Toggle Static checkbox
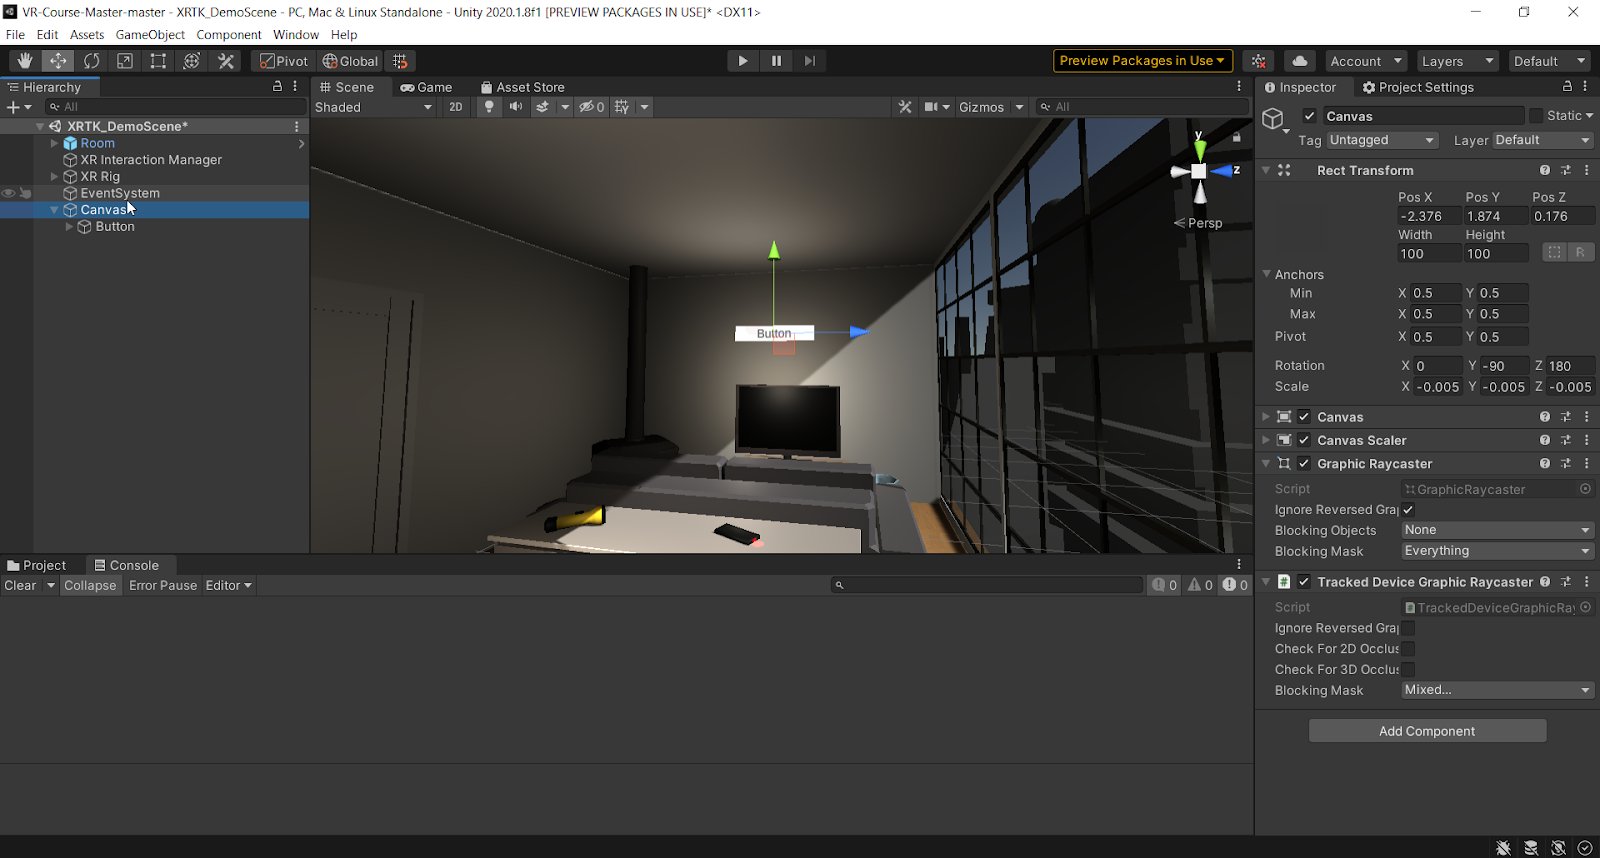1600x858 pixels. pyautogui.click(x=1536, y=116)
